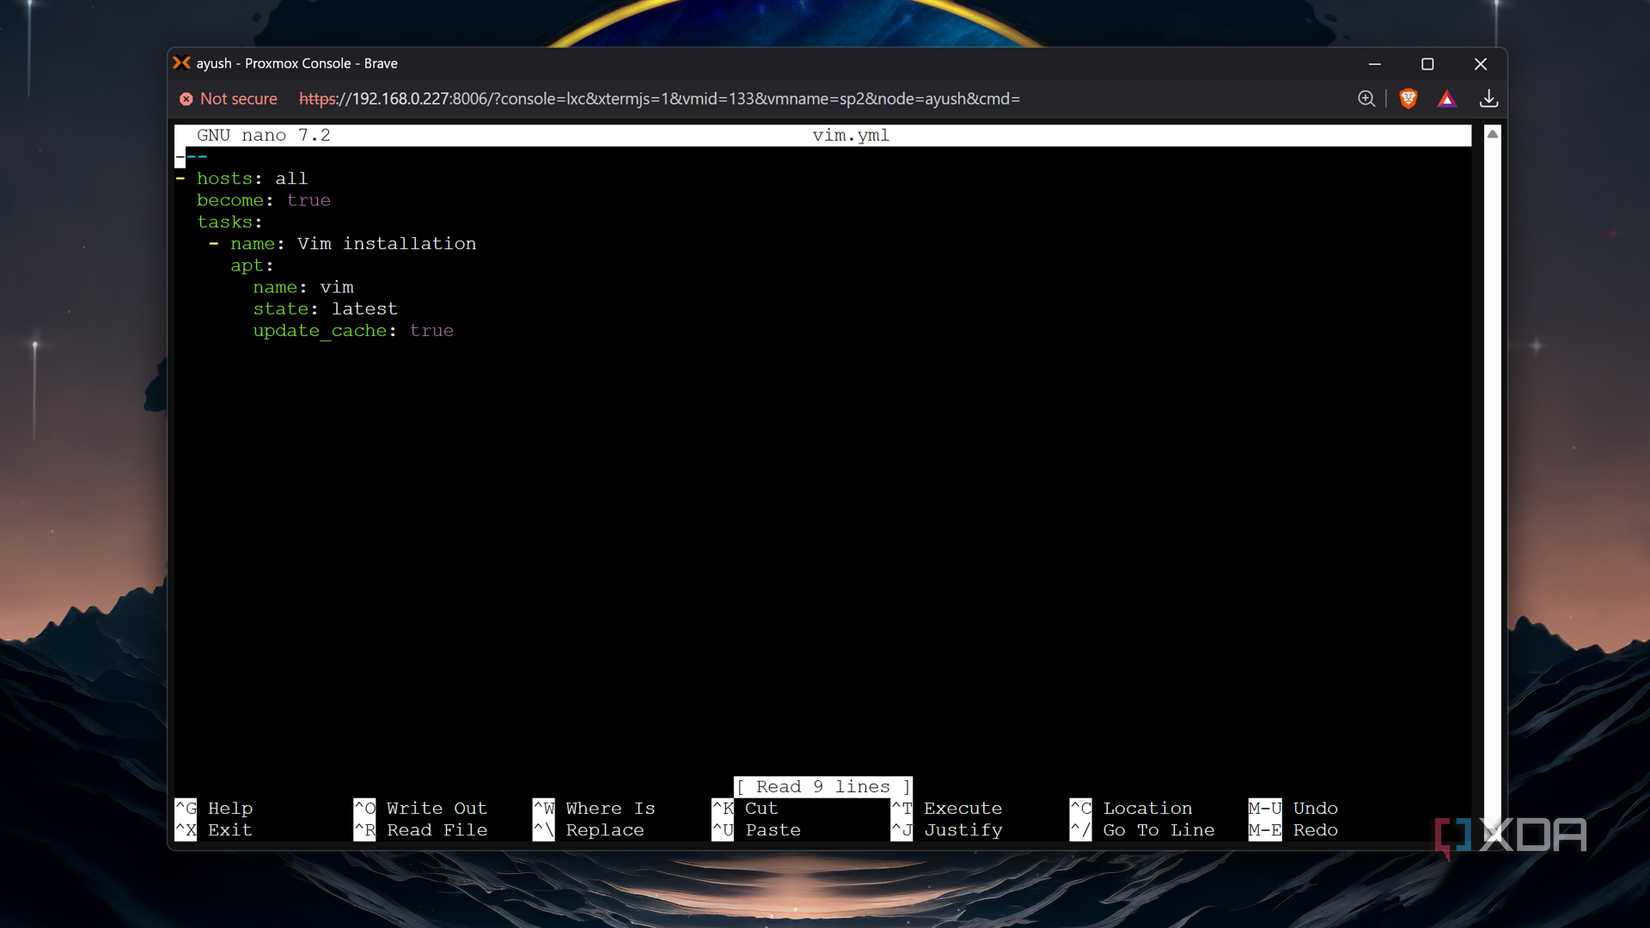Click the 'update_cache: true' line
This screenshot has height=928, width=1650.
(353, 331)
